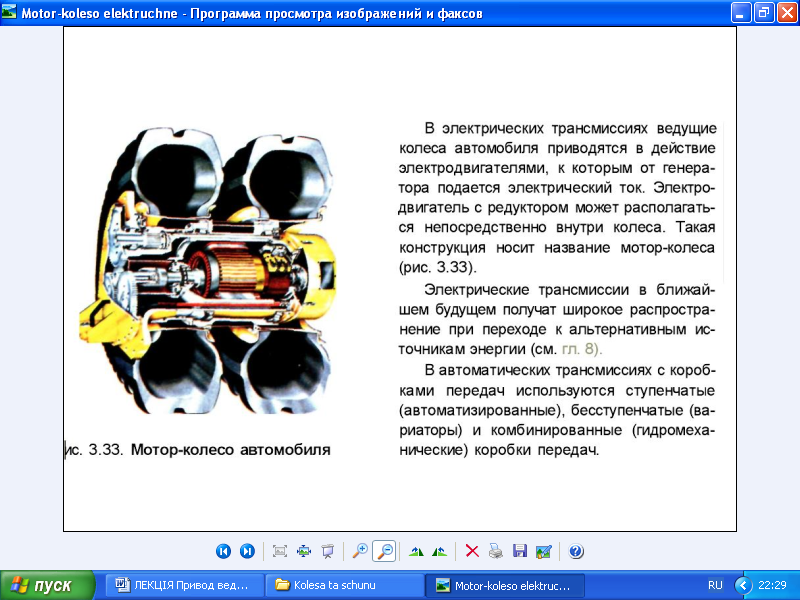Click the clock showing 22:29
Screen dimensions: 800x600
click(x=772, y=585)
